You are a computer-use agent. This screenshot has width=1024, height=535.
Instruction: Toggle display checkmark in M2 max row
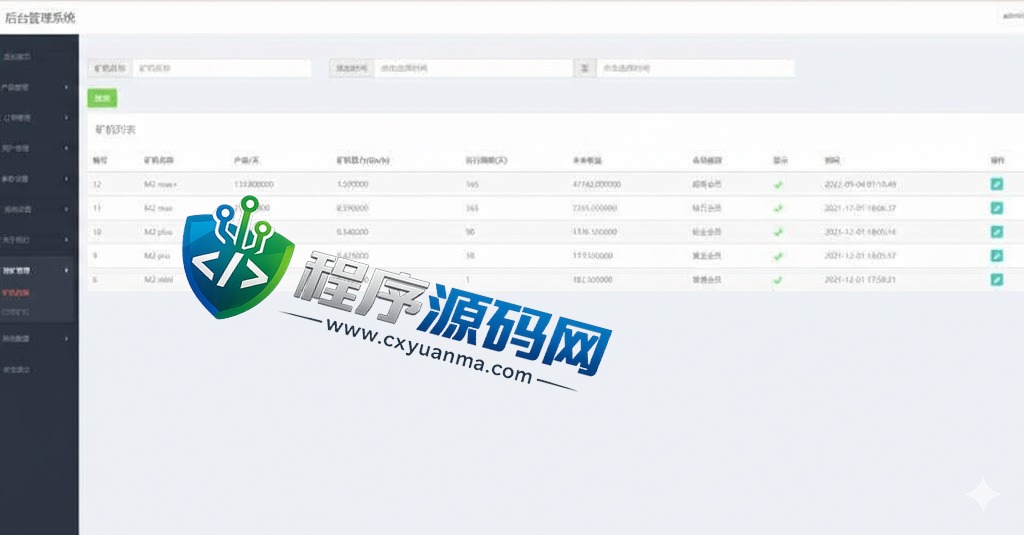click(x=778, y=208)
